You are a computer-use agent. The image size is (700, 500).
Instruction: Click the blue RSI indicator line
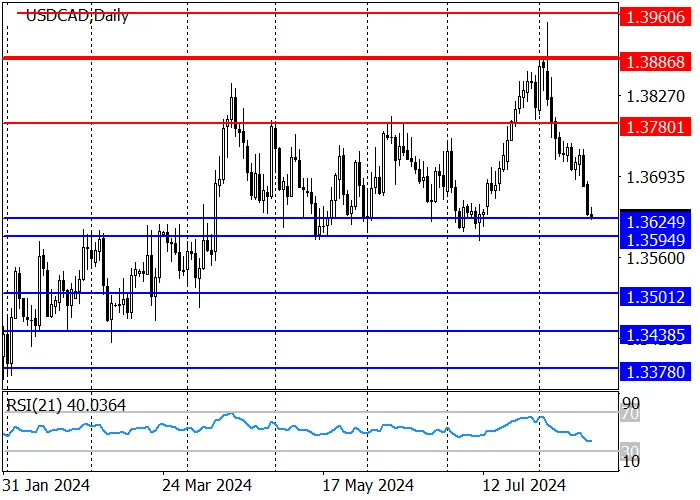(x=297, y=429)
